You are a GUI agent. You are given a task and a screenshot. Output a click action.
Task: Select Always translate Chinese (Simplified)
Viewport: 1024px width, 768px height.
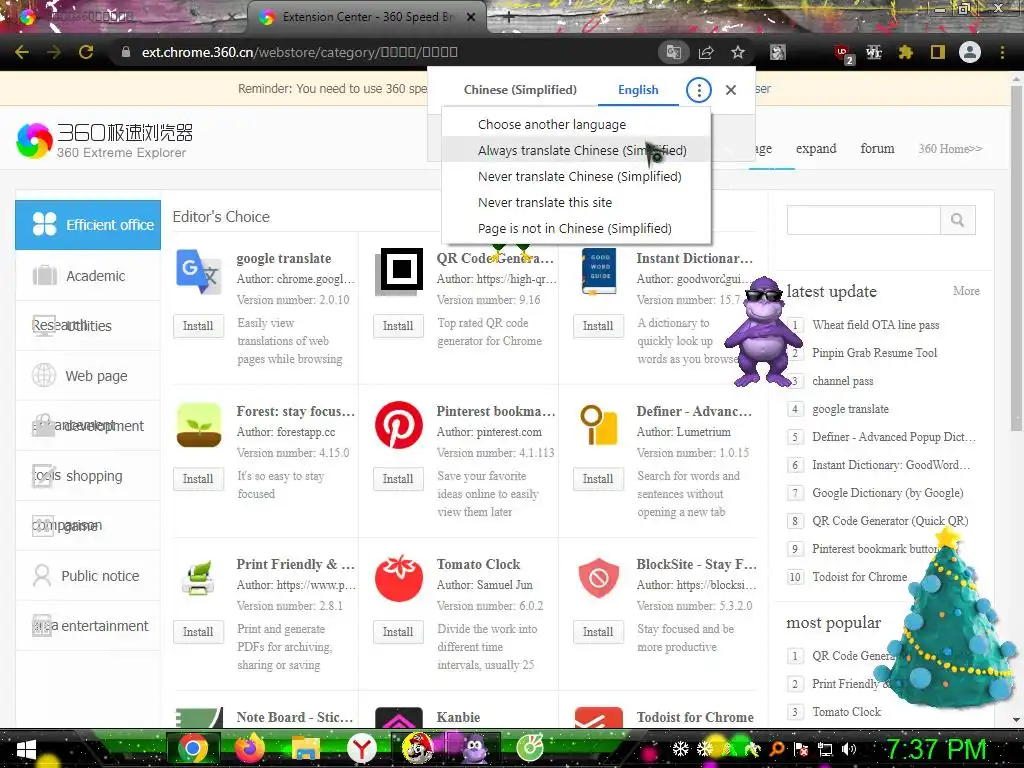(x=575, y=150)
